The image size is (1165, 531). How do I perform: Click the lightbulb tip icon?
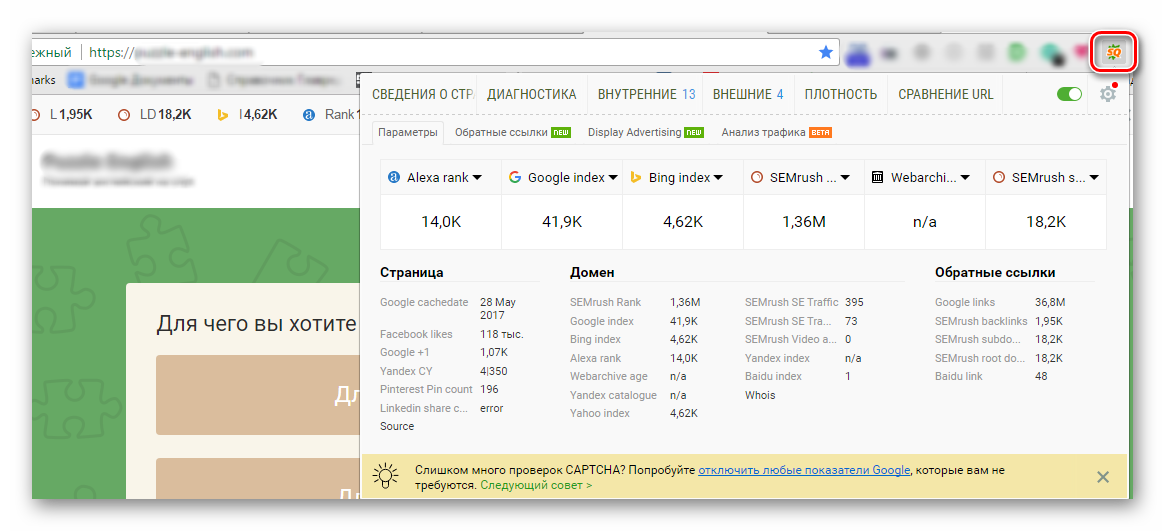tap(385, 476)
